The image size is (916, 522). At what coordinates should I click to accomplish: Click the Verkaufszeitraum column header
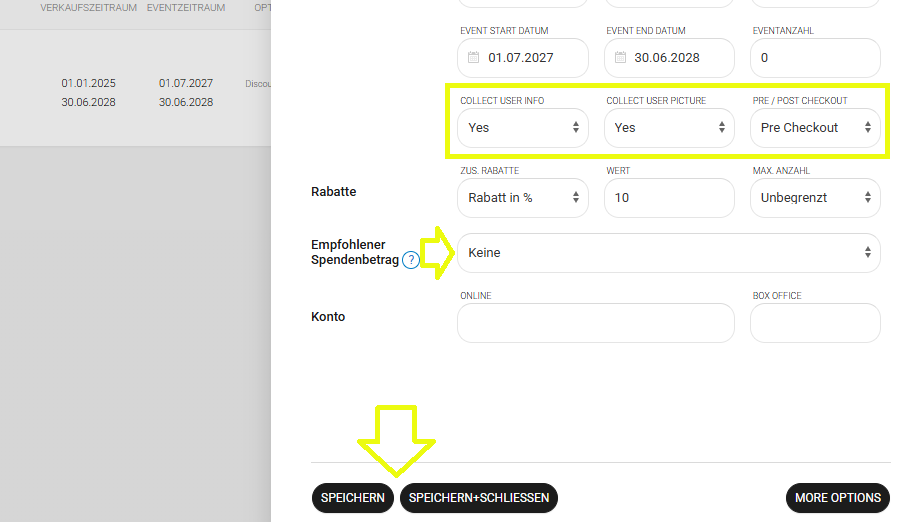pyautogui.click(x=88, y=8)
